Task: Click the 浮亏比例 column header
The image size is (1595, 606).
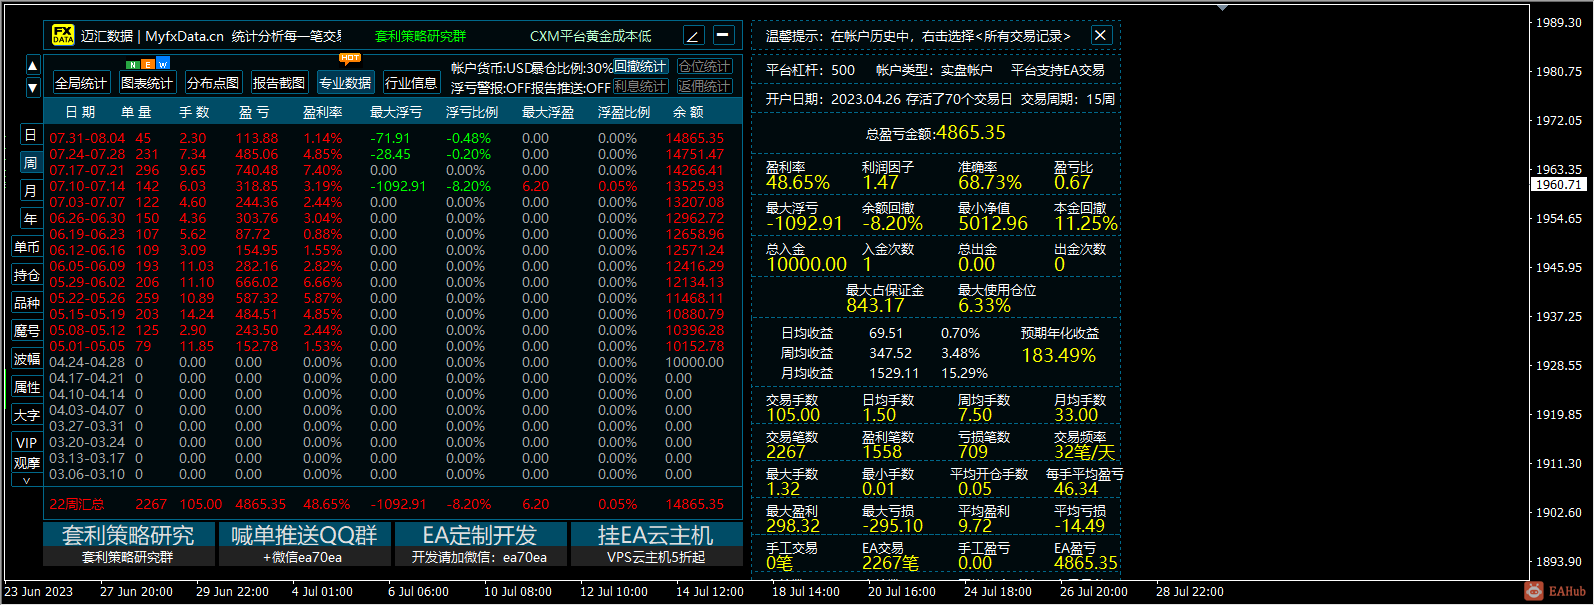Action: [x=472, y=112]
